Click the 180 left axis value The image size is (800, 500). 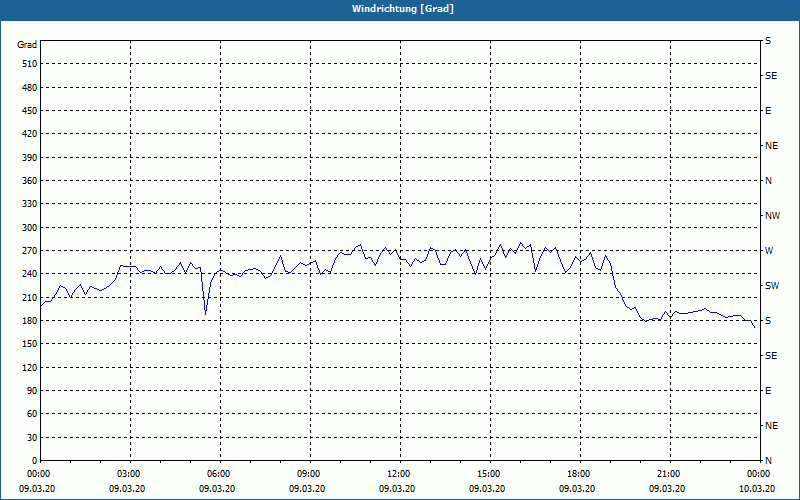30,321
